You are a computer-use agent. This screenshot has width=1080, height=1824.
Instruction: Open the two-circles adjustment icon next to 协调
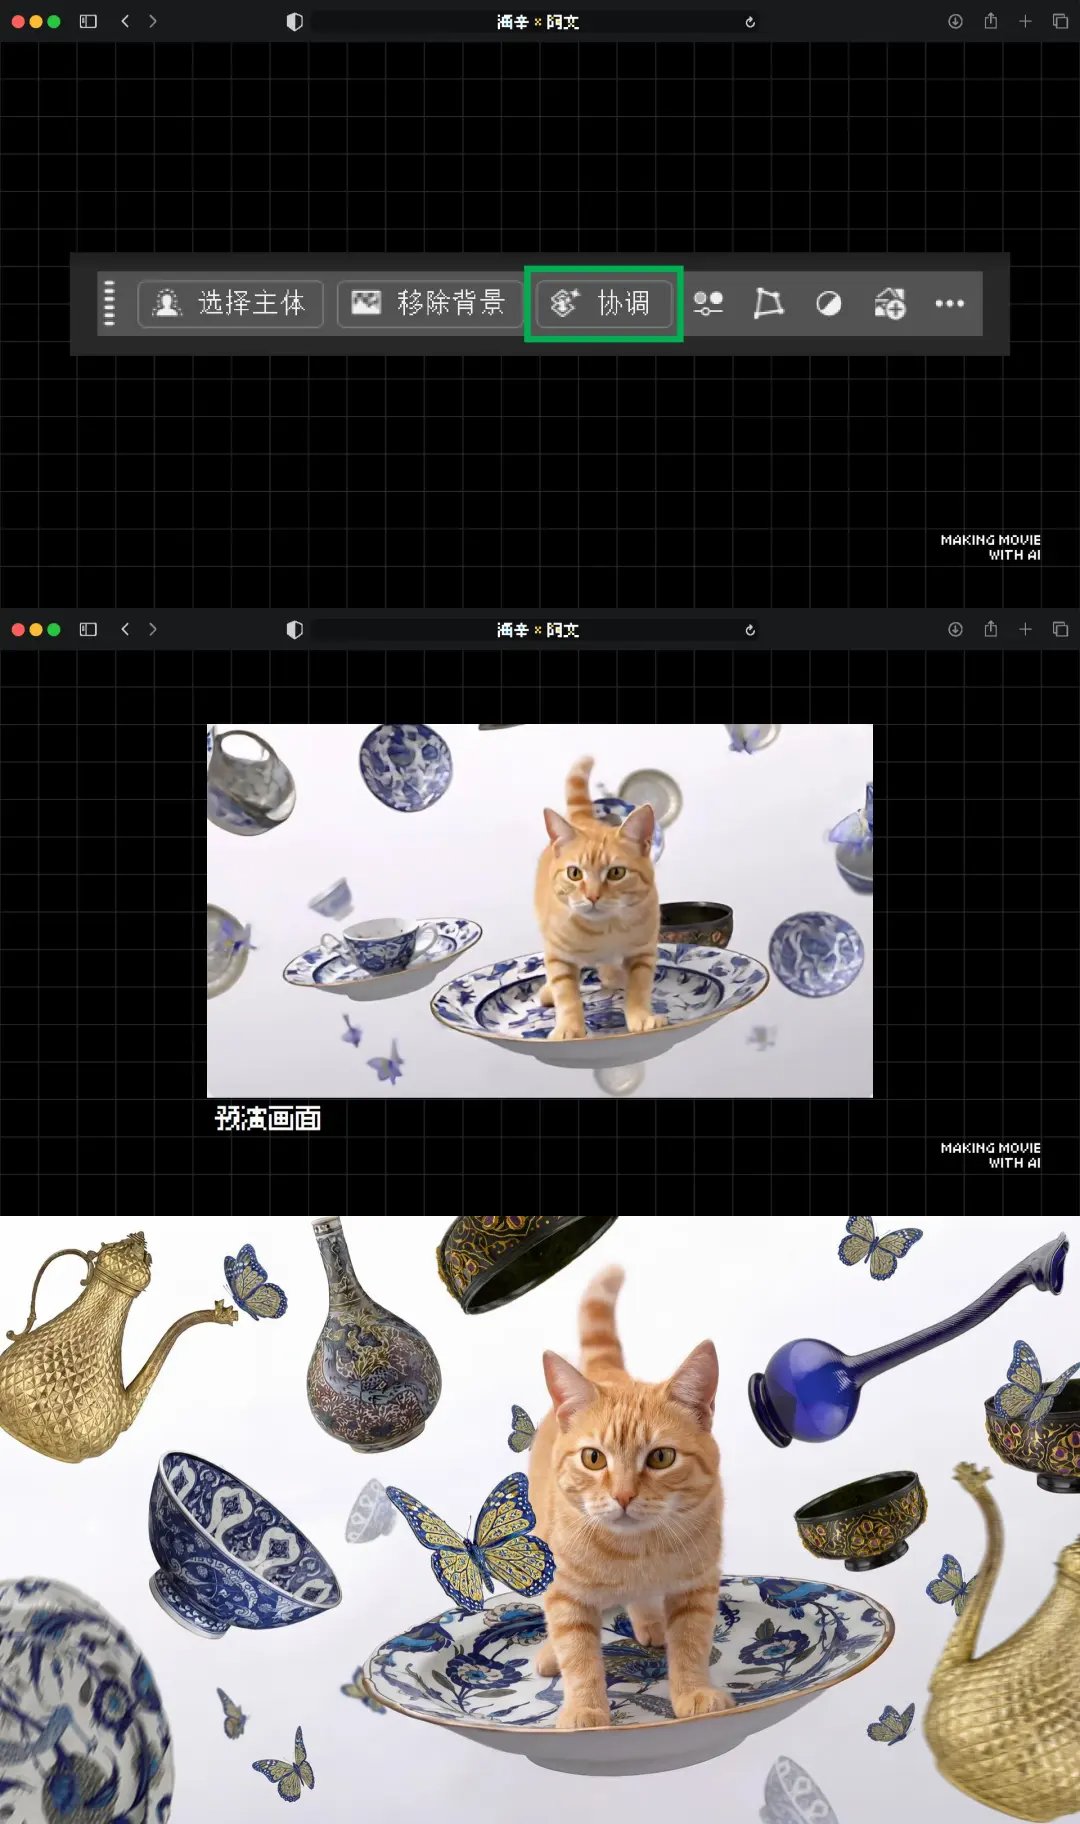coord(708,303)
